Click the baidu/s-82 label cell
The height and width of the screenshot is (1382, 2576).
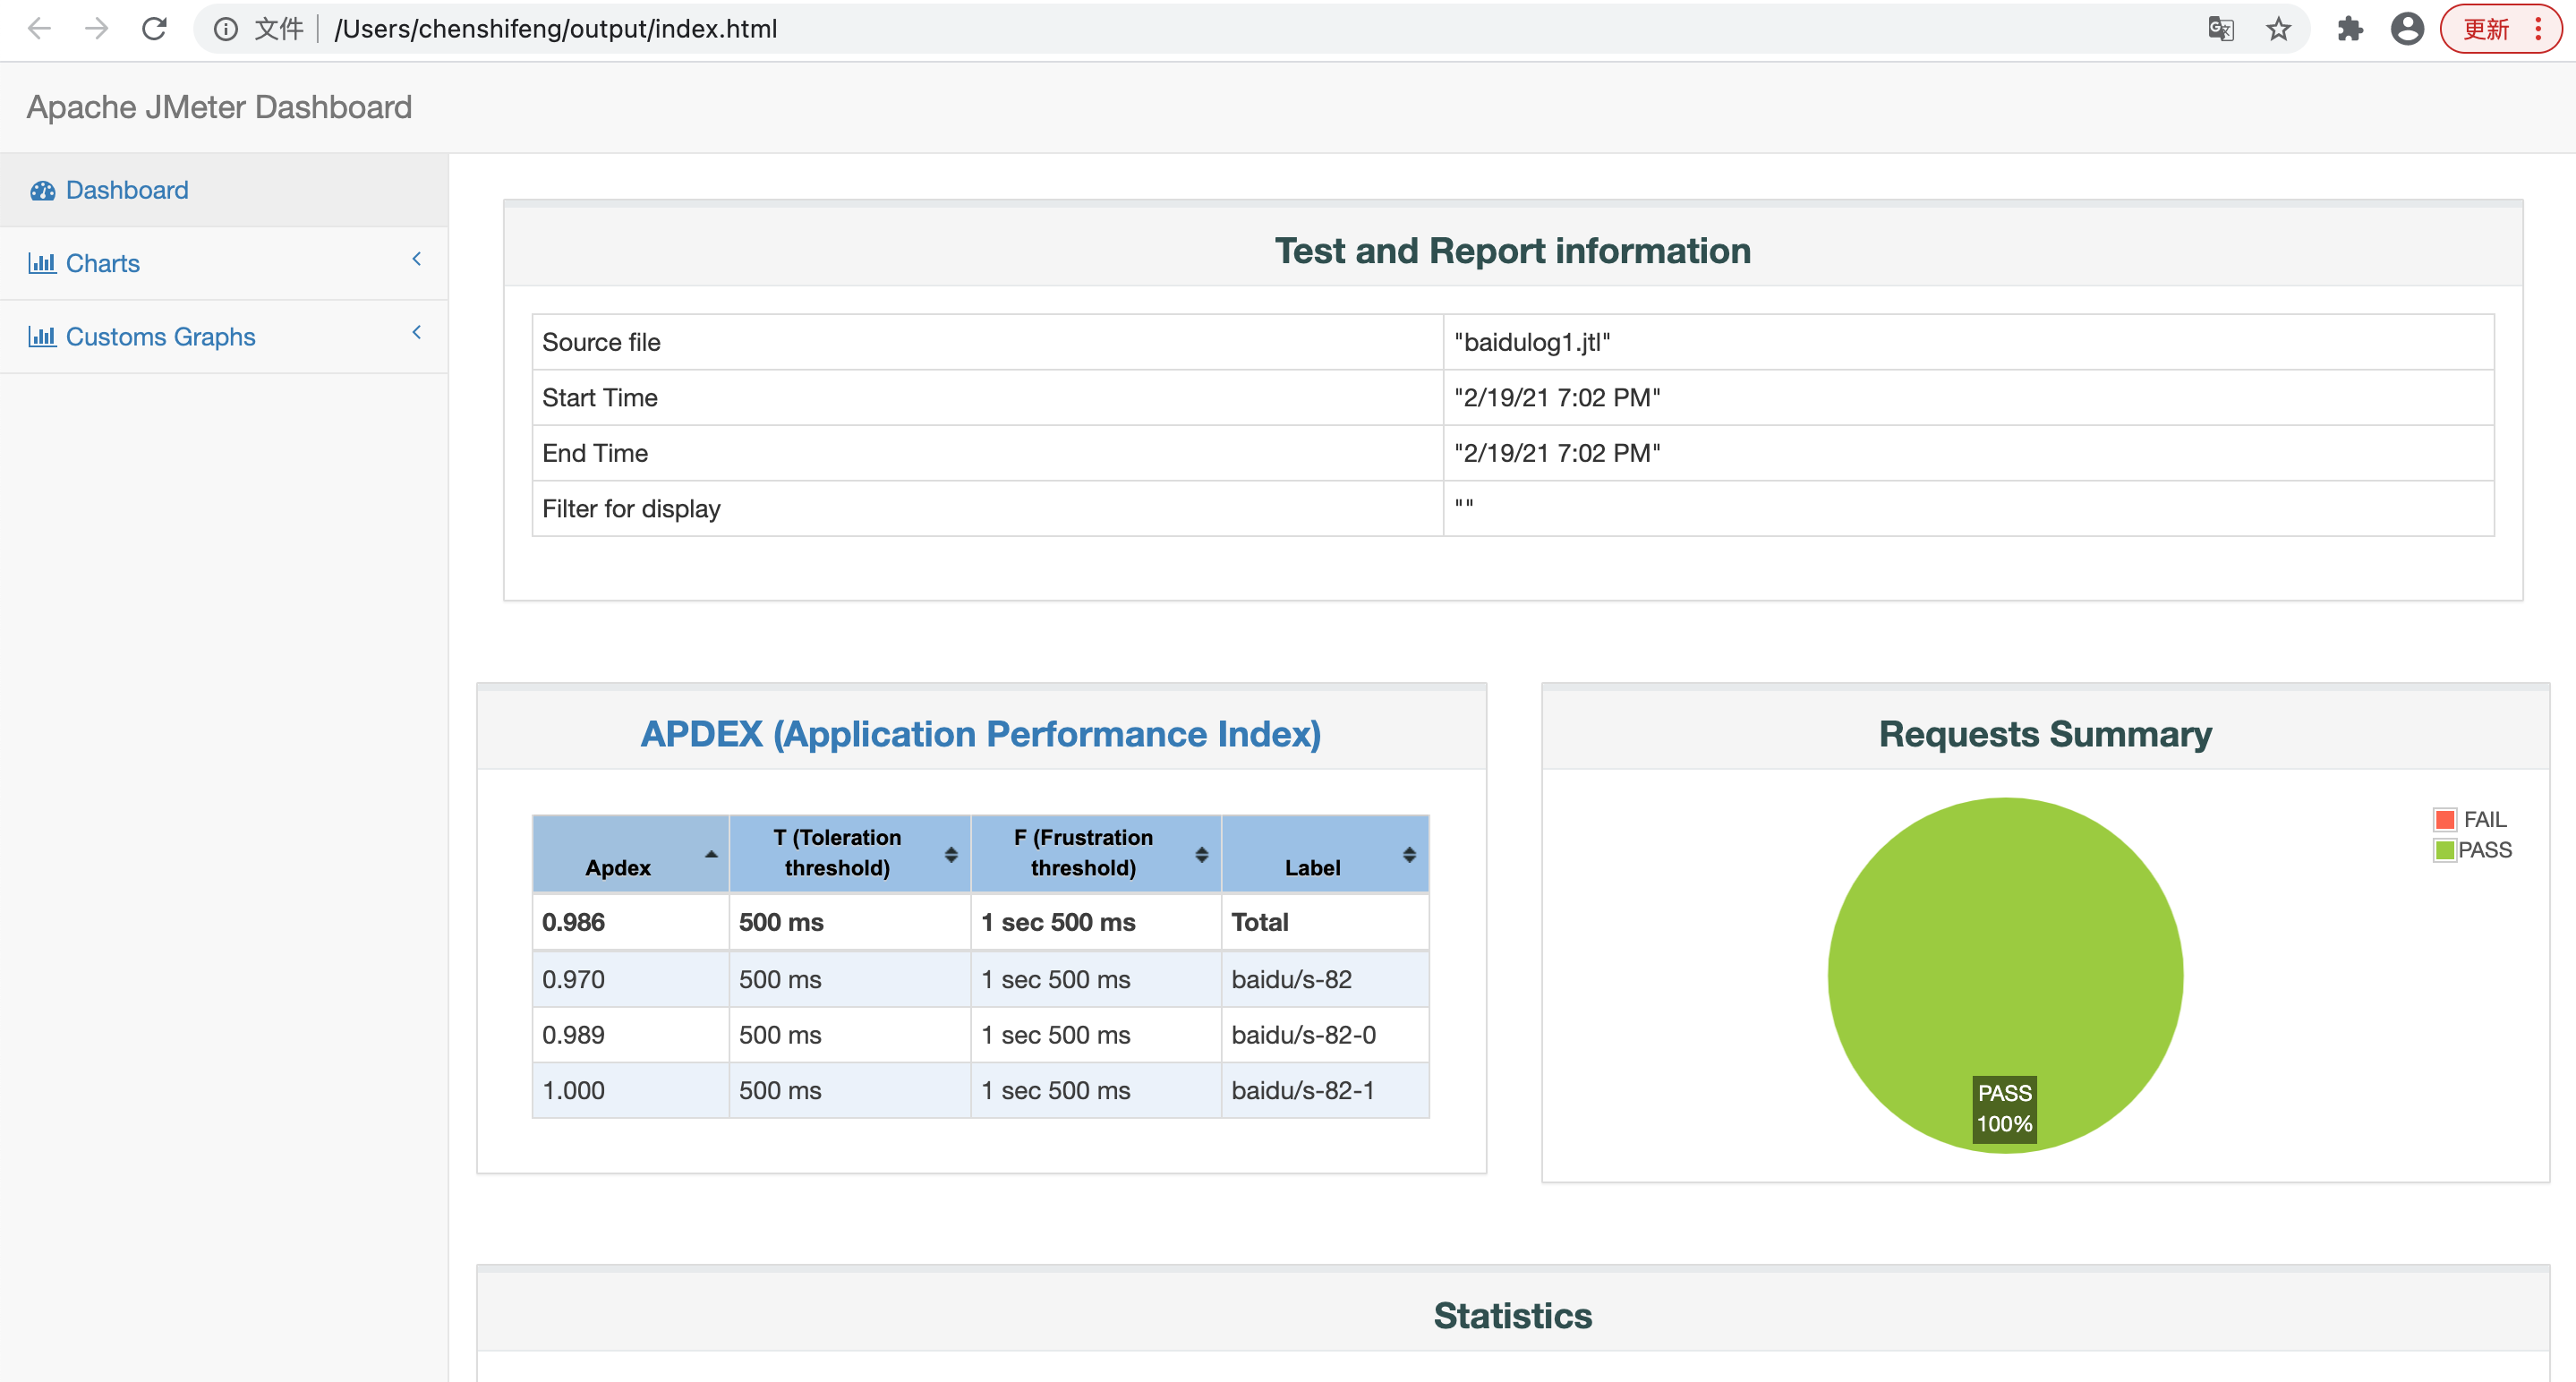pos(1325,979)
